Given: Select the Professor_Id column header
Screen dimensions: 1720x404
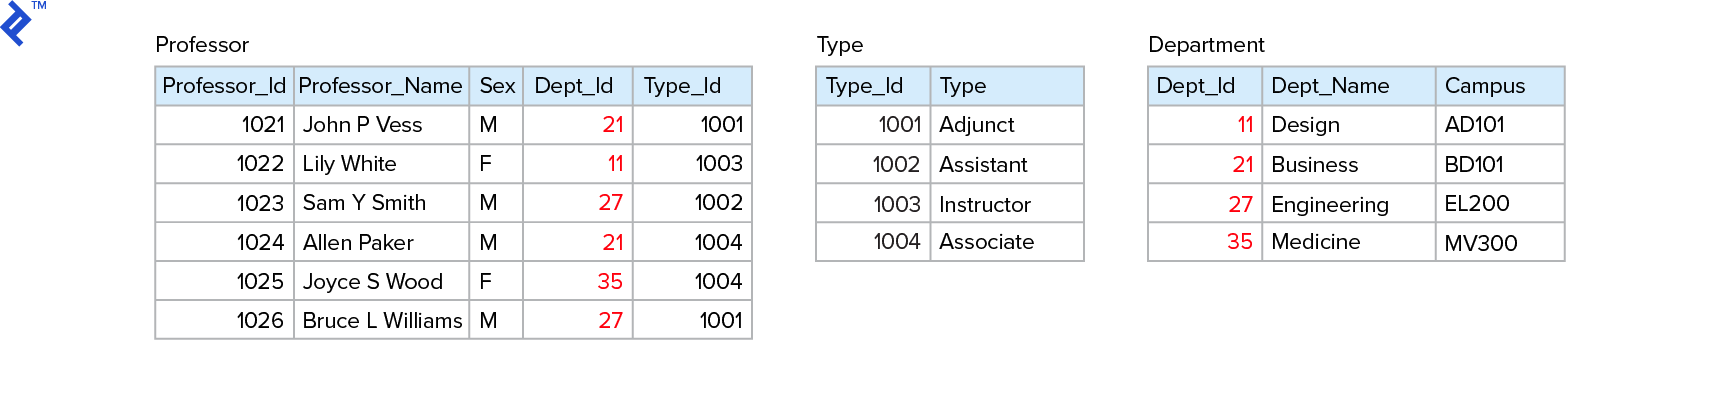Looking at the screenshot, I should [x=224, y=86].
